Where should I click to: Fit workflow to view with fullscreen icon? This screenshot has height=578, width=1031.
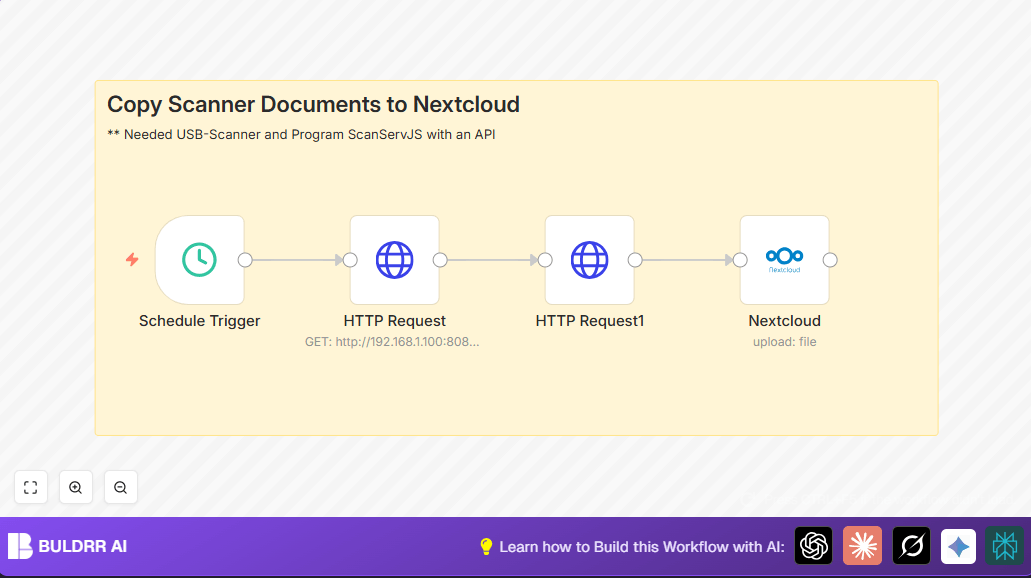(31, 487)
